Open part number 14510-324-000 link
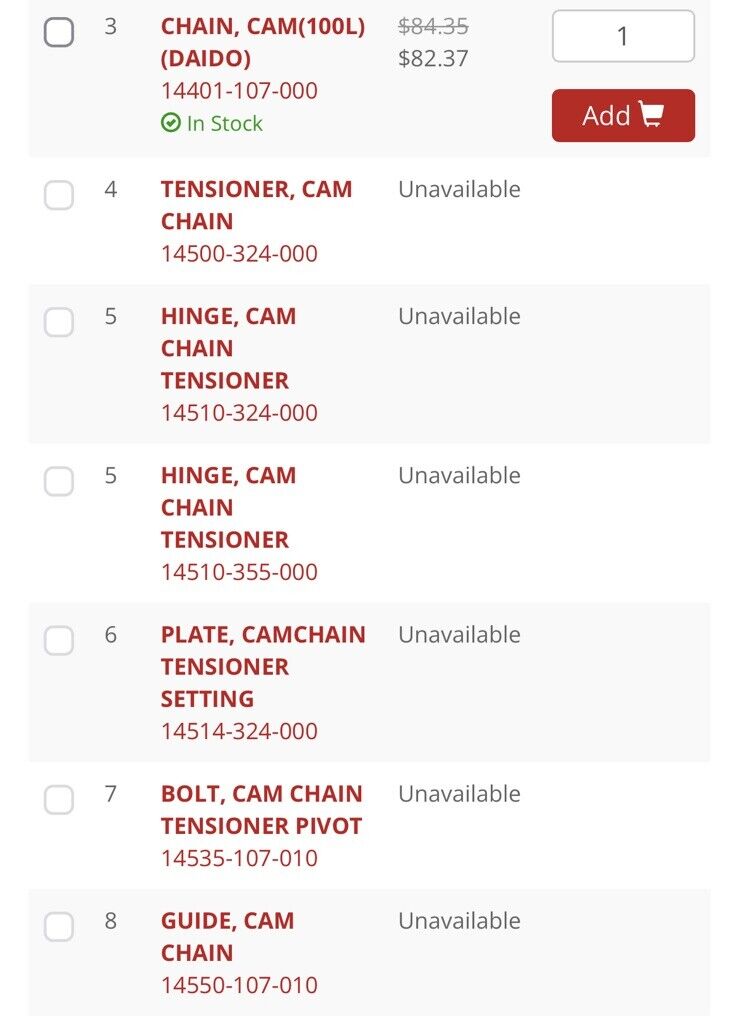 (239, 413)
